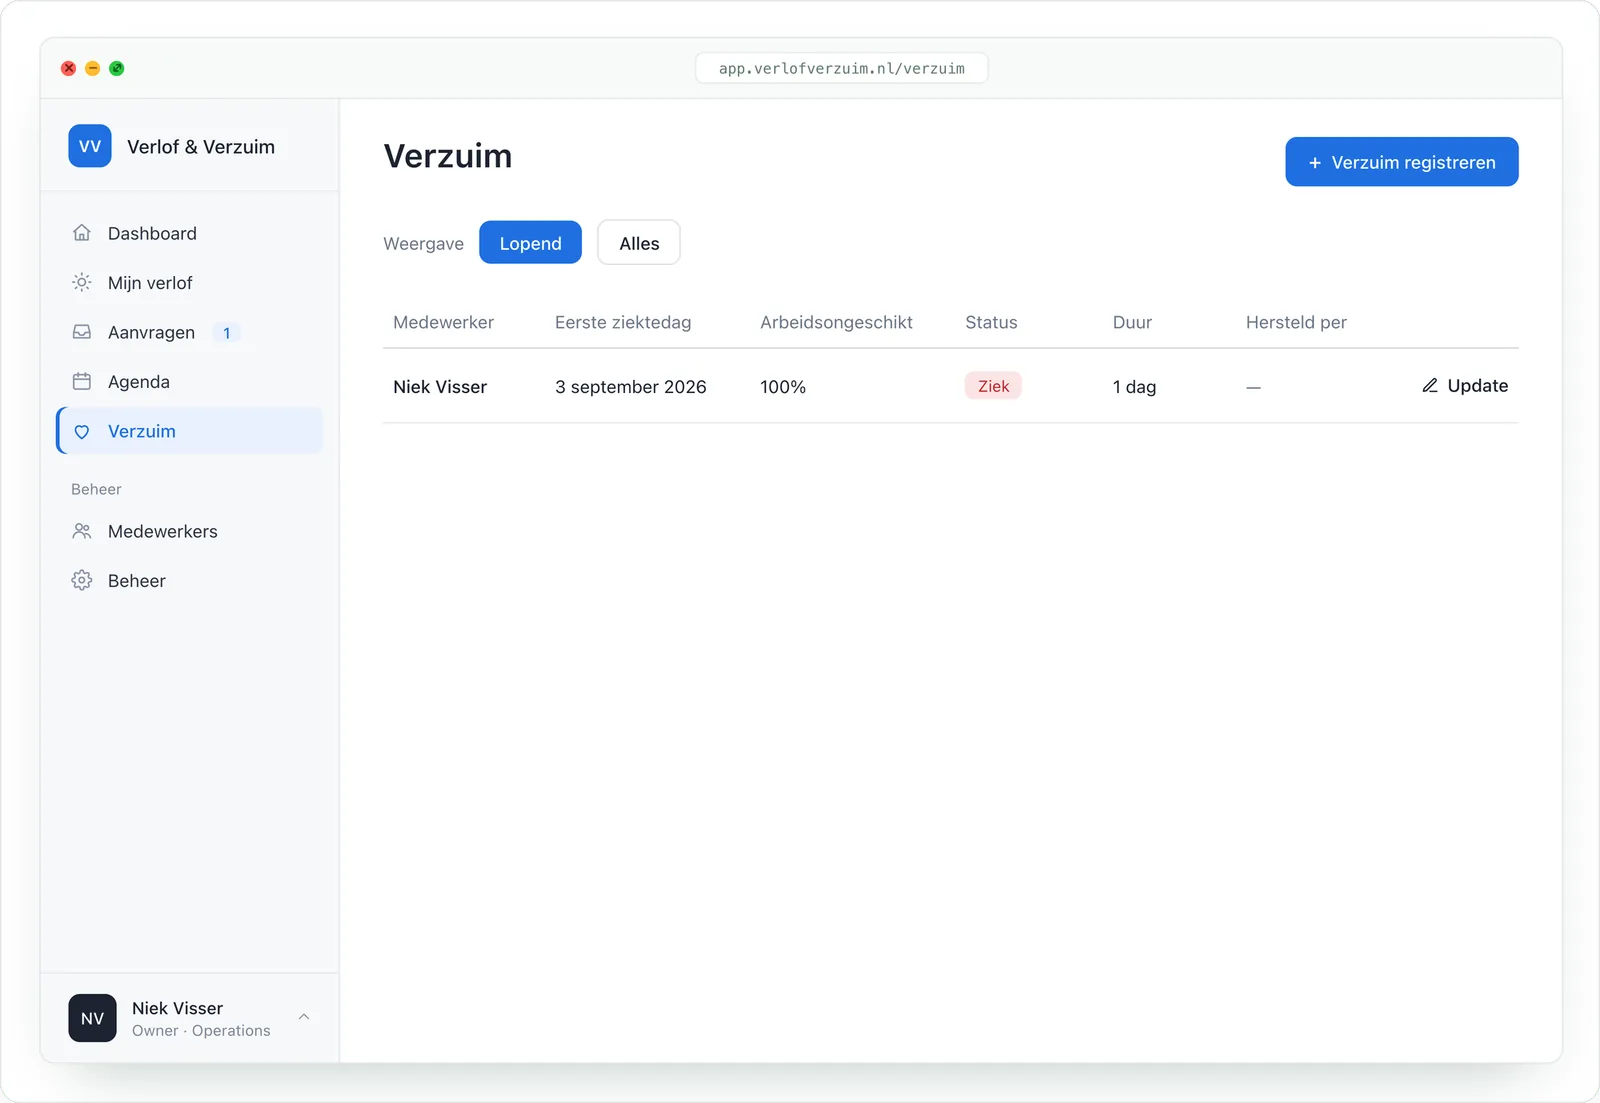Switch view to Alles
The image size is (1600, 1103).
click(639, 243)
